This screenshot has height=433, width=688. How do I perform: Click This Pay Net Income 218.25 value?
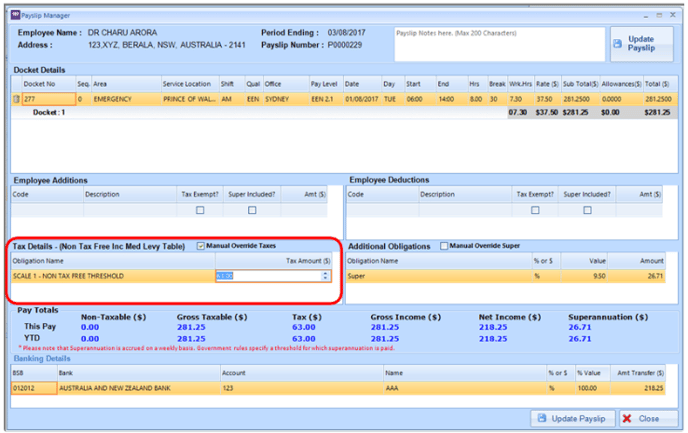click(493, 327)
